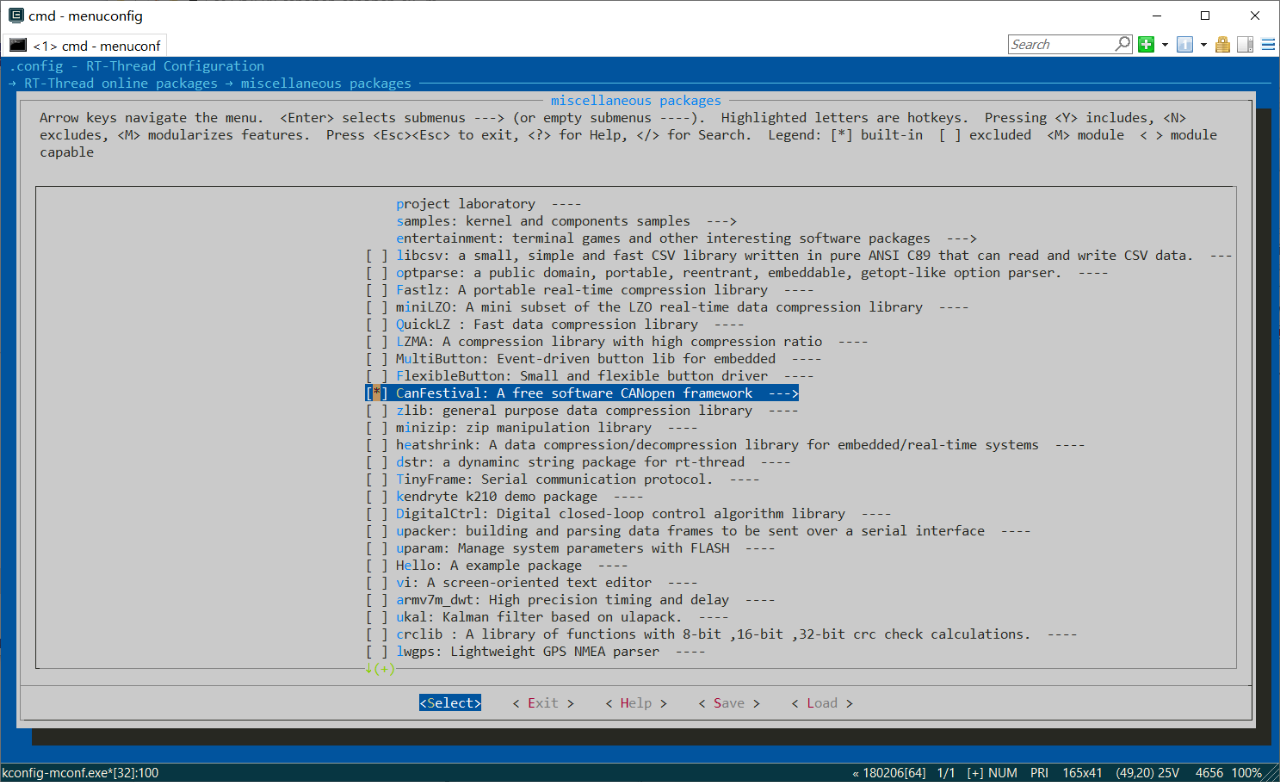
Task: Toggle the scrollbar panel icon in toolbar
Action: tap(1245, 44)
